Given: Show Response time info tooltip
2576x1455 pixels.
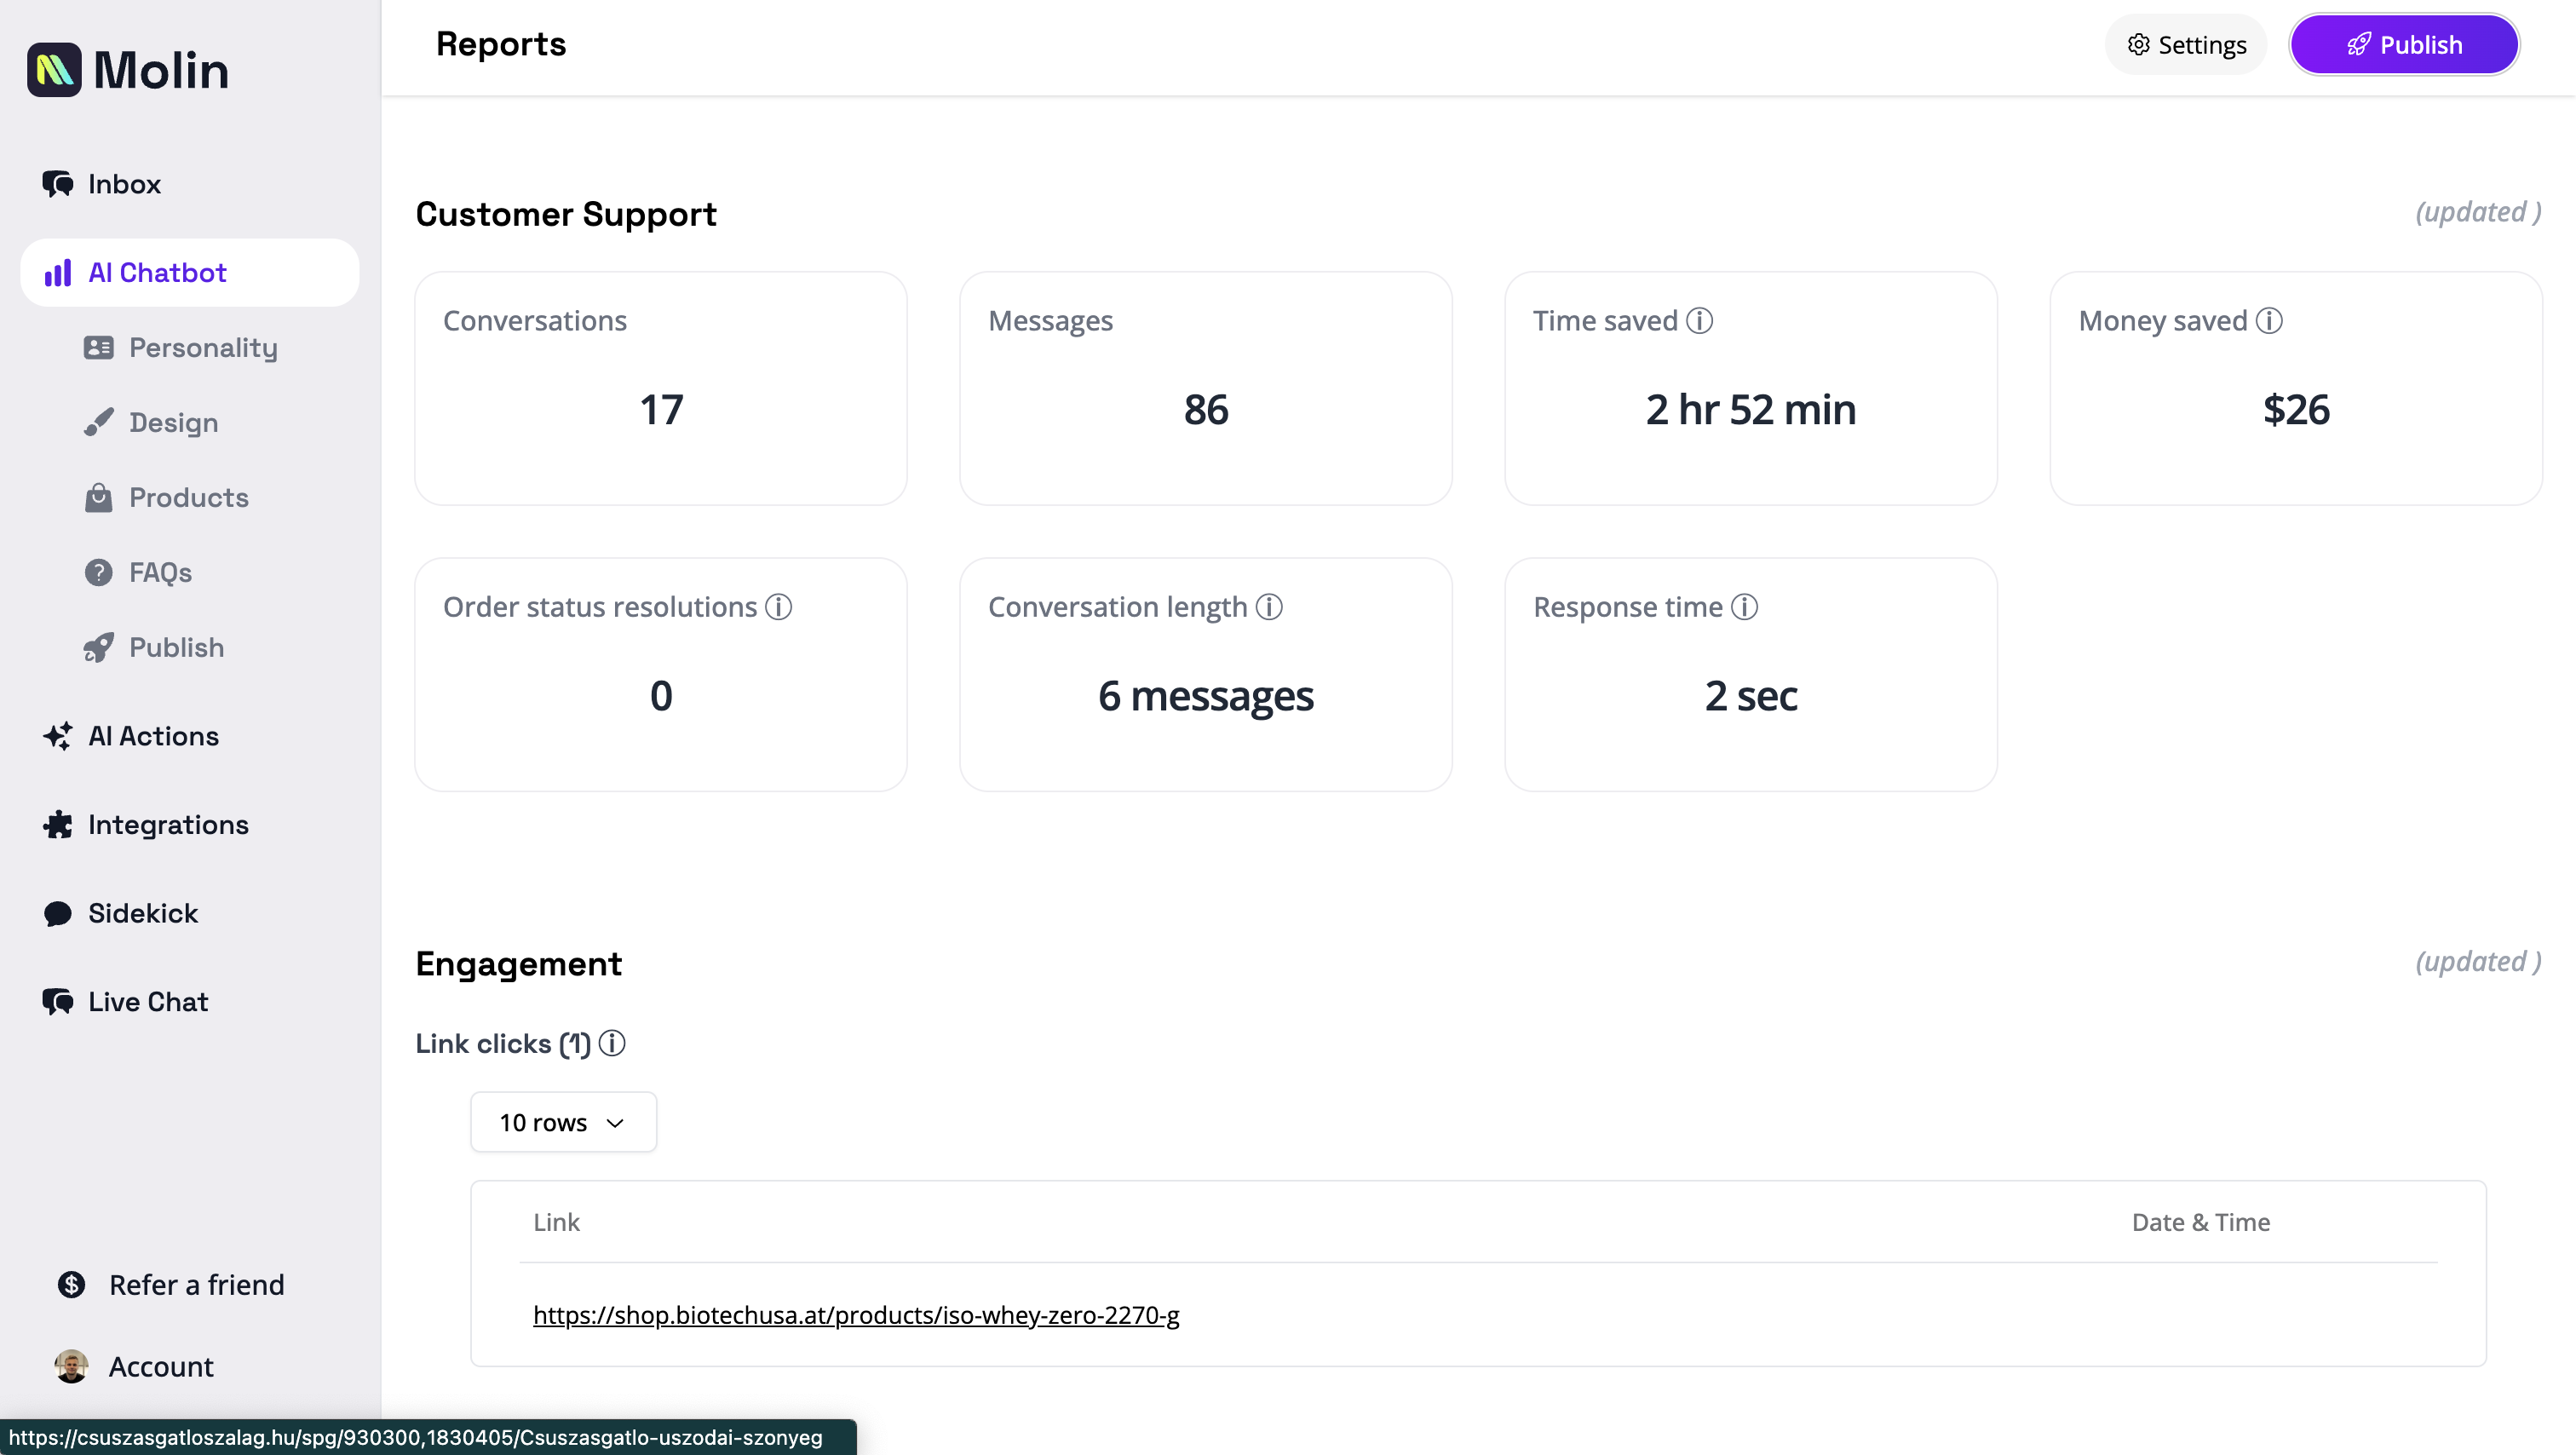Looking at the screenshot, I should click(1745, 607).
